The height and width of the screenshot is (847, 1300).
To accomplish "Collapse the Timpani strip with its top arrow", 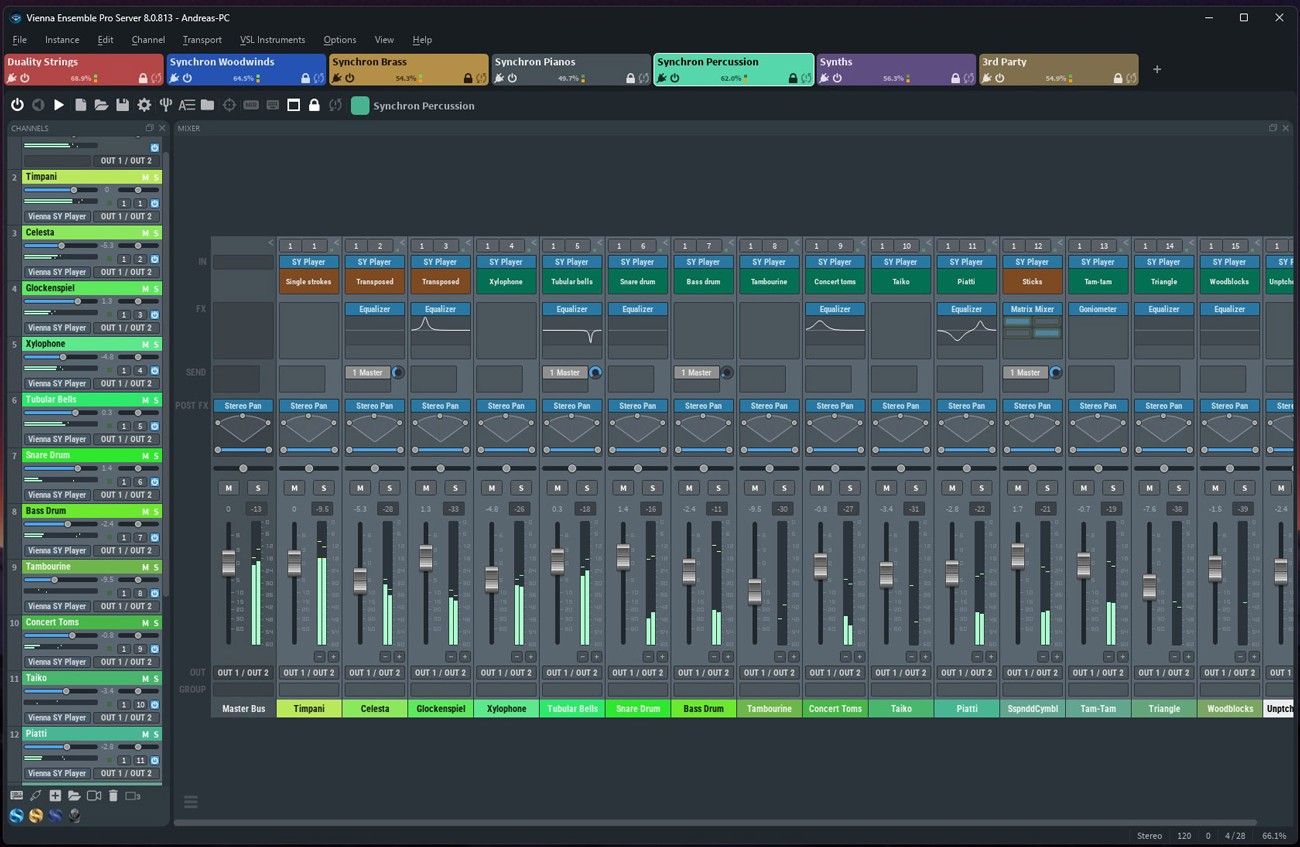I will tap(336, 243).
